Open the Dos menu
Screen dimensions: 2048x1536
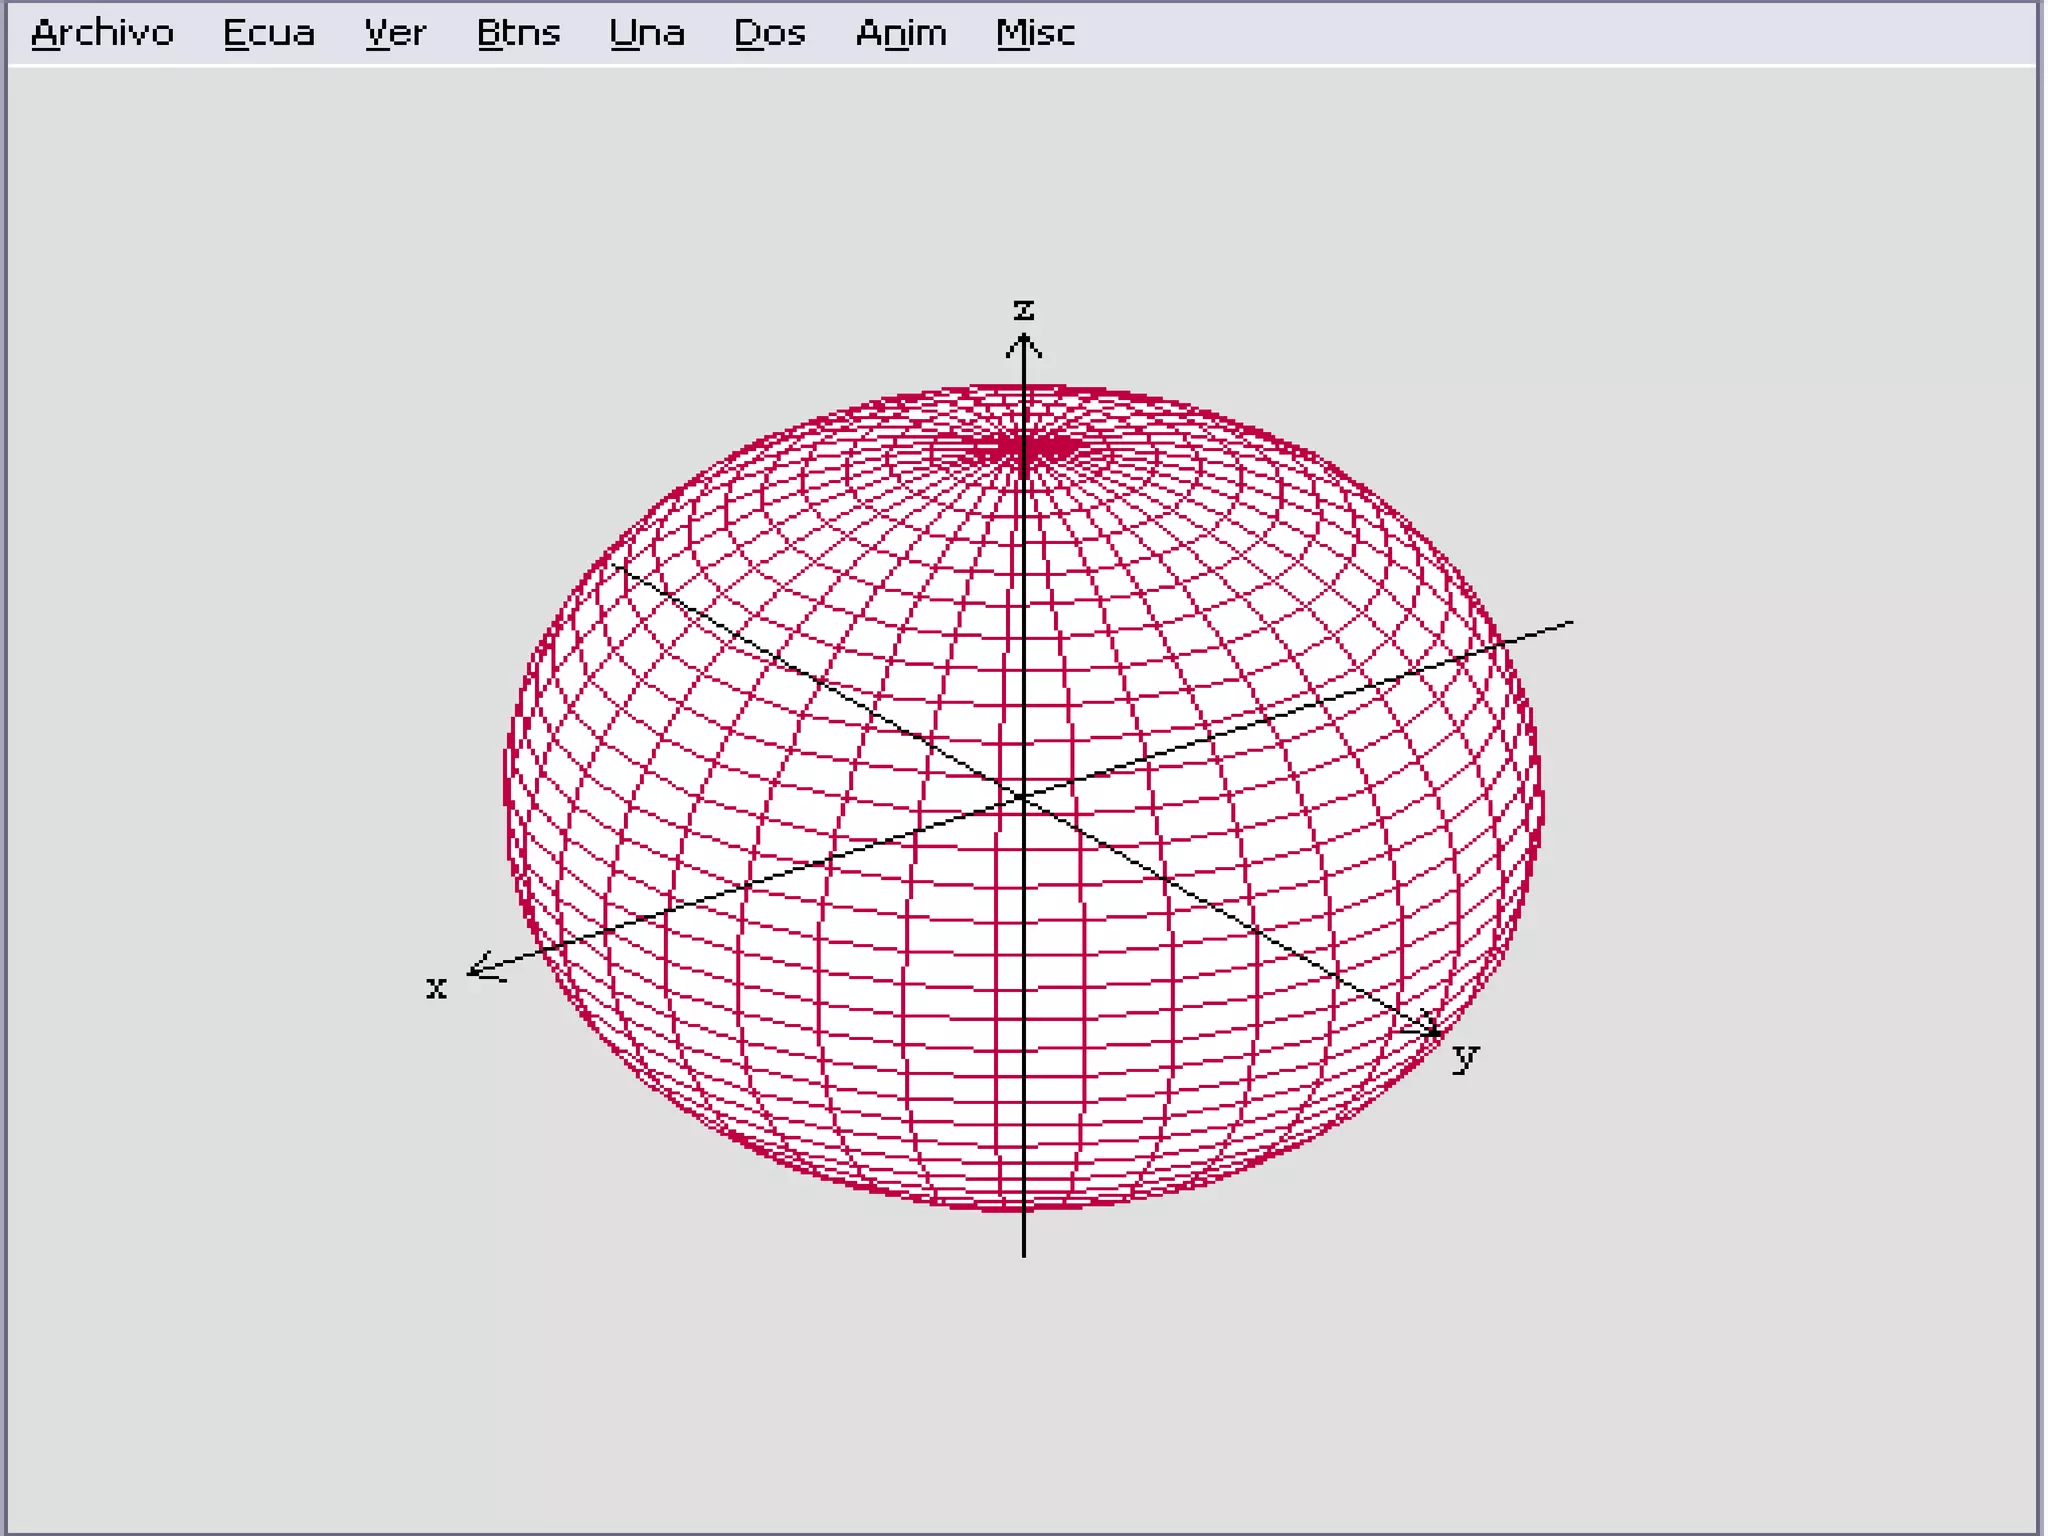pos(769,34)
